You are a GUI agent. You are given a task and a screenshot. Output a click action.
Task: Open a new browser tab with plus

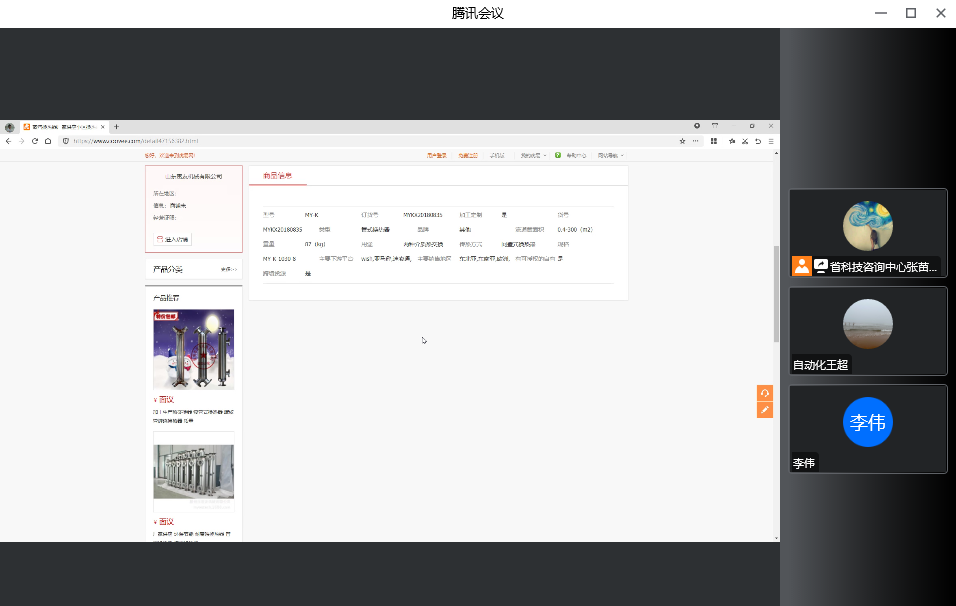[x=116, y=127]
